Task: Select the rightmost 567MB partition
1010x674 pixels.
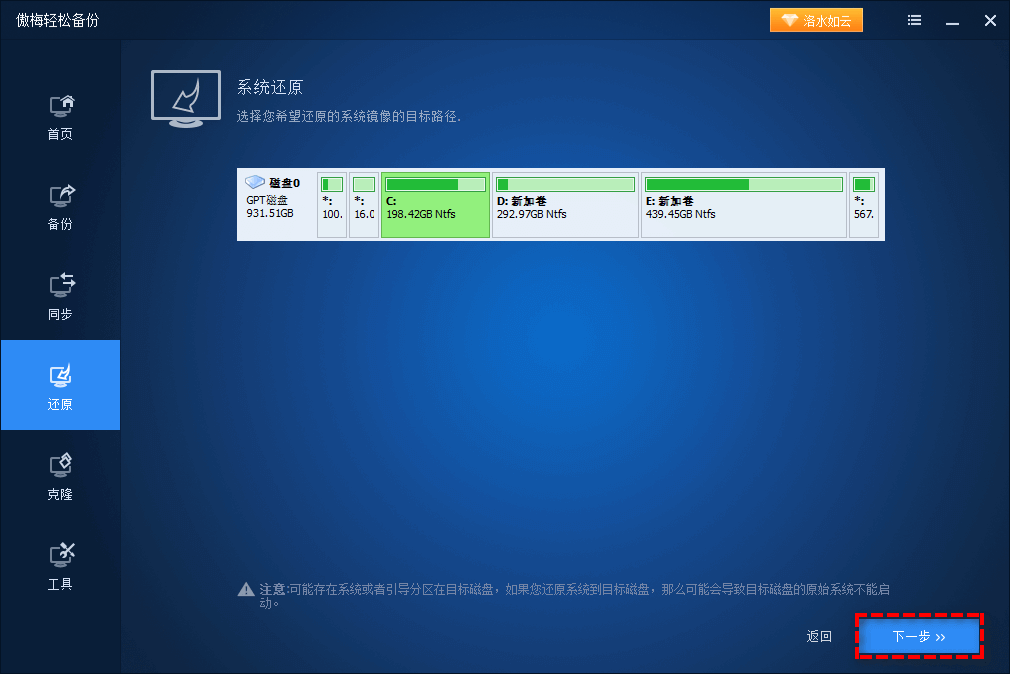Action: tap(863, 205)
